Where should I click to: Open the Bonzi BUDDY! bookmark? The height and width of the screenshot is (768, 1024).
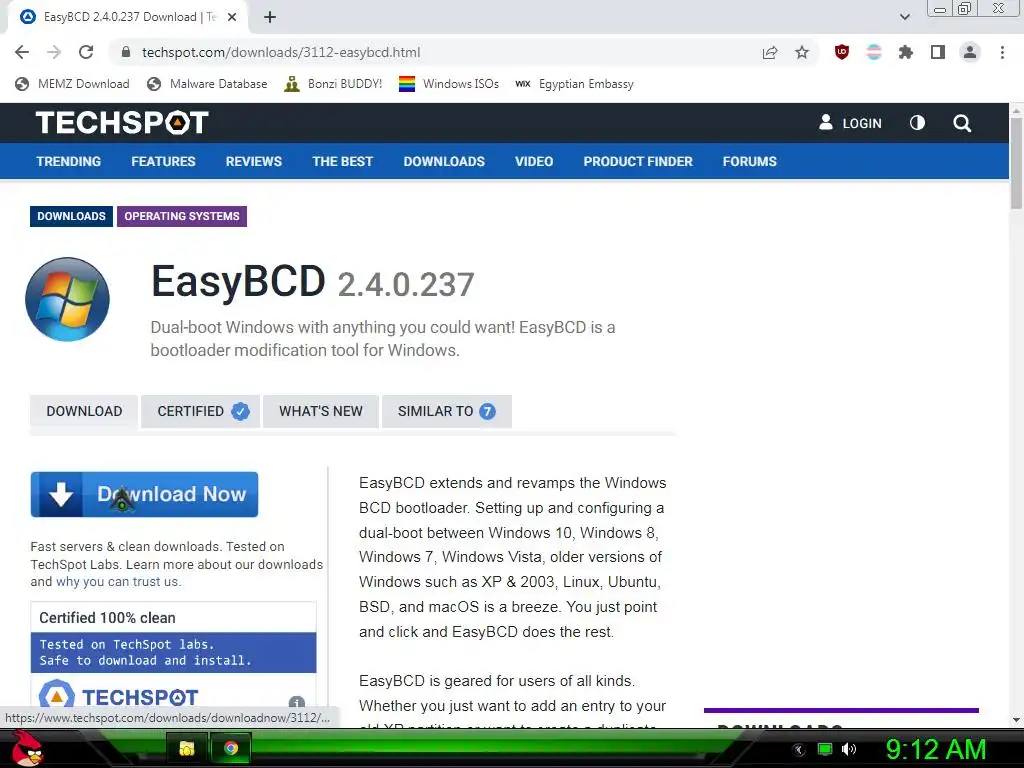pyautogui.click(x=333, y=84)
